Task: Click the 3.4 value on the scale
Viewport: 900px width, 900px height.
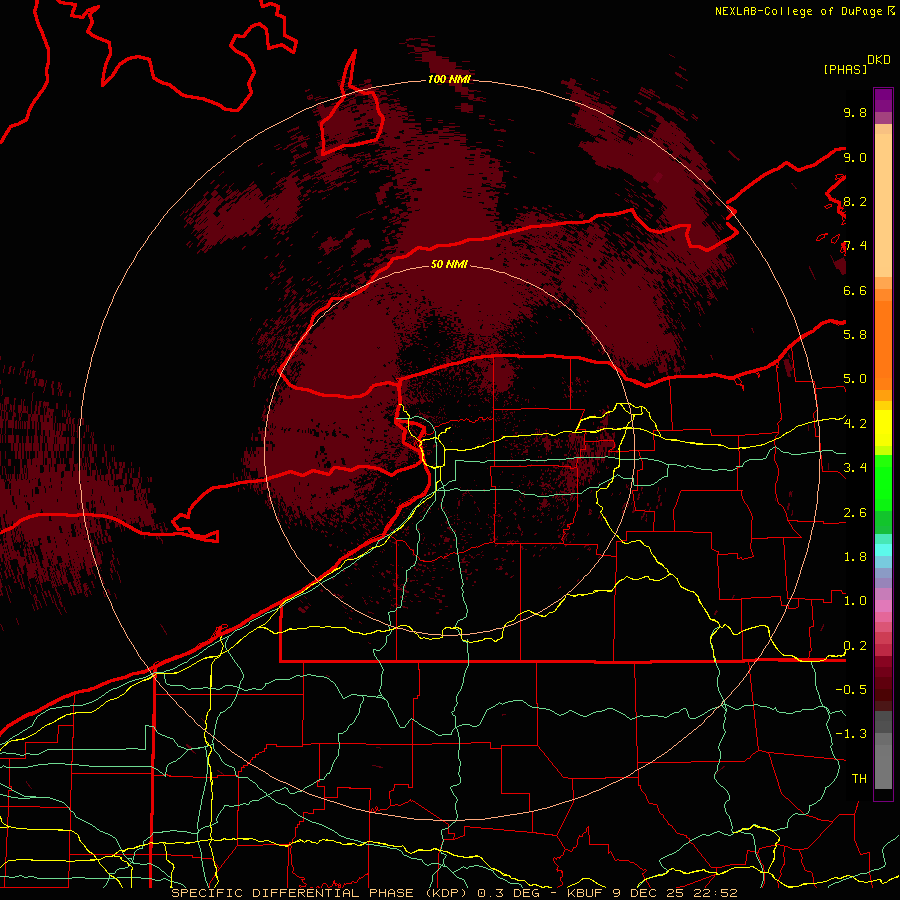Action: [x=855, y=468]
